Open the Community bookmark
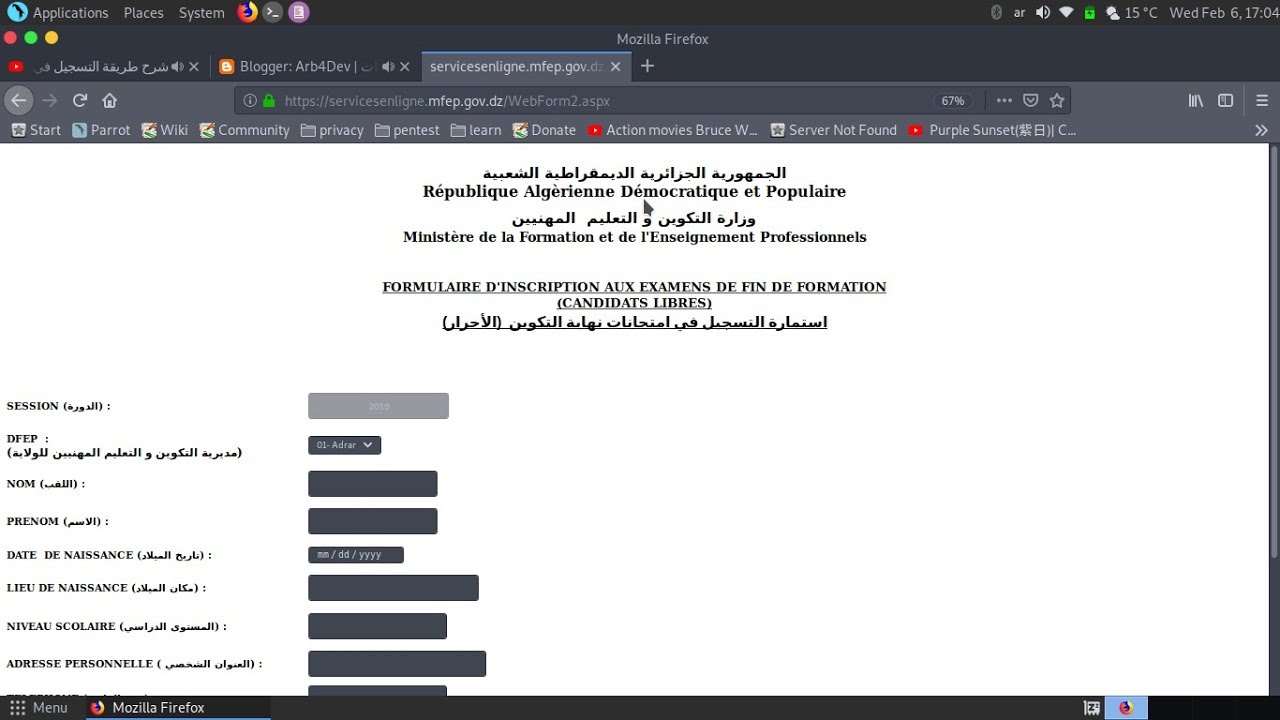 pos(244,130)
